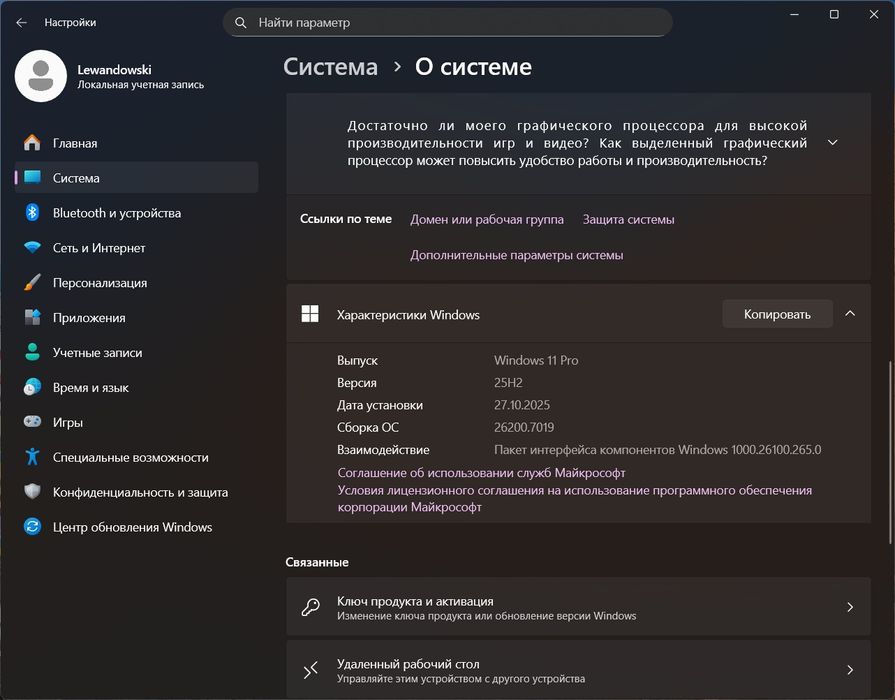Go to Сеть и Интернет
The width and height of the screenshot is (895, 700).
[136, 247]
